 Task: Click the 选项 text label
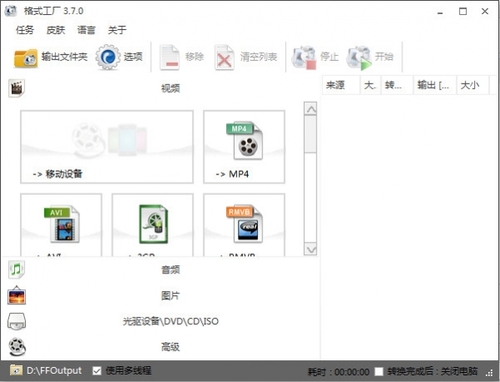click(x=133, y=57)
